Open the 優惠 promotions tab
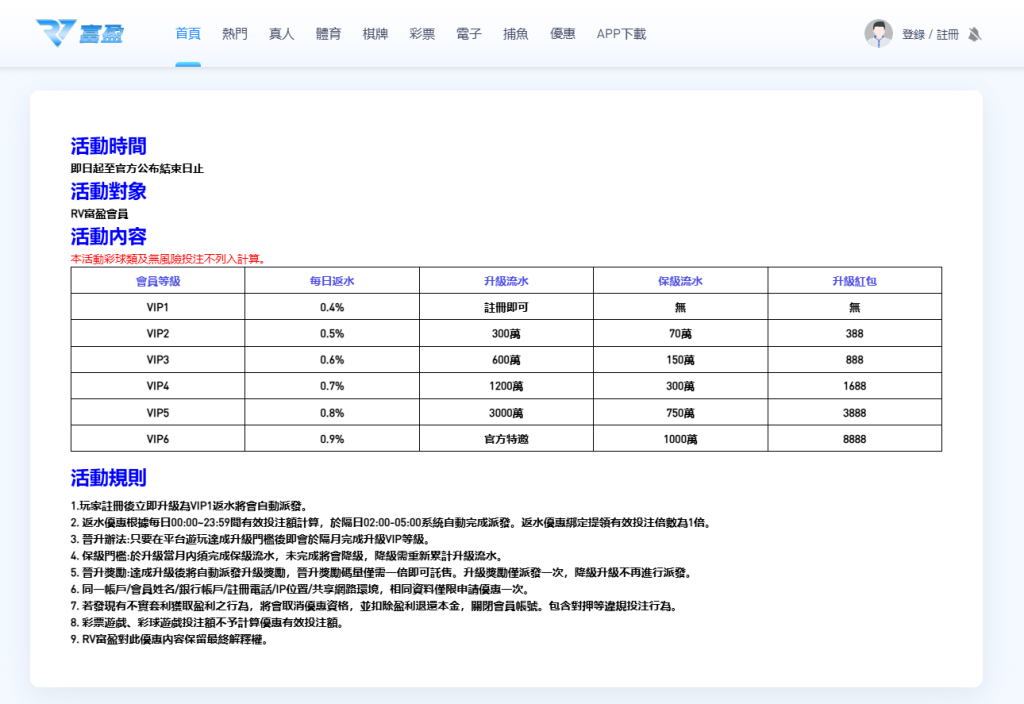1024x704 pixels. (562, 32)
